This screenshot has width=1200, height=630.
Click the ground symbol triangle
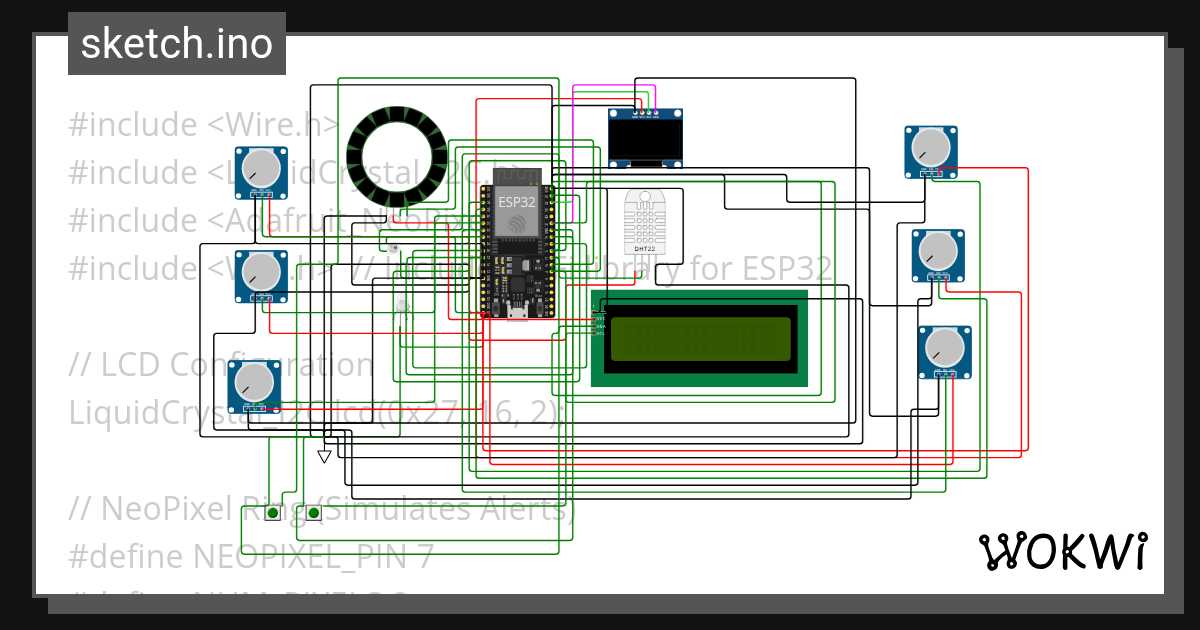click(323, 457)
